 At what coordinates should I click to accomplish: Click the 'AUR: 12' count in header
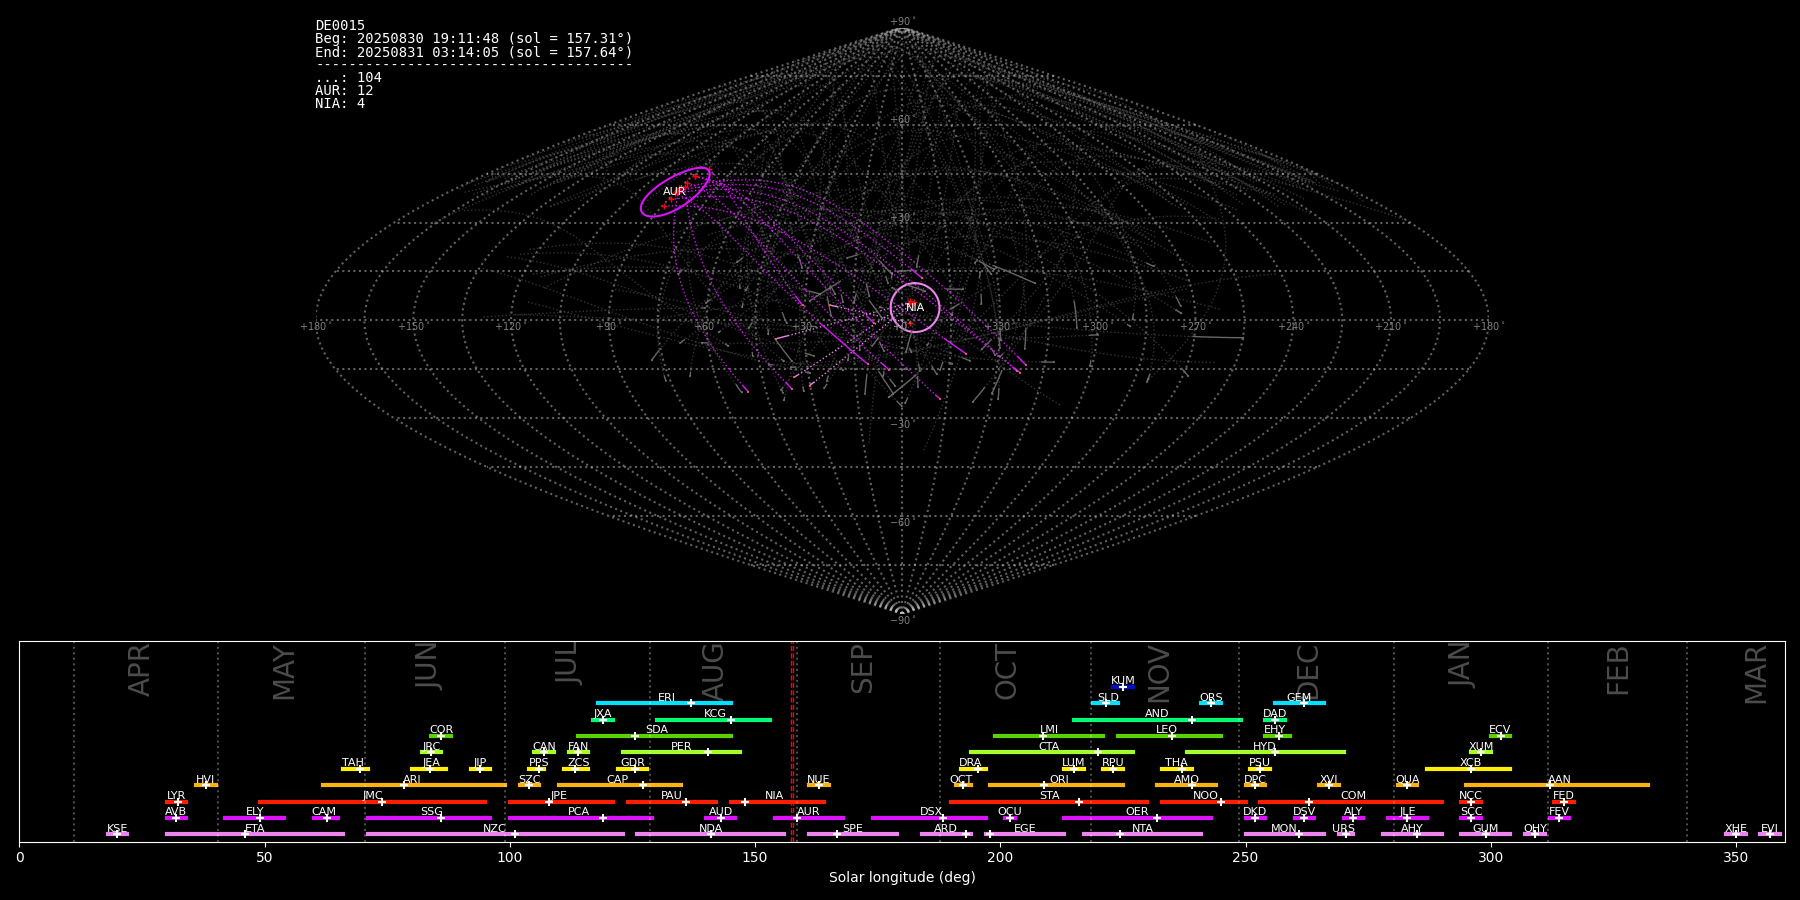coord(344,91)
